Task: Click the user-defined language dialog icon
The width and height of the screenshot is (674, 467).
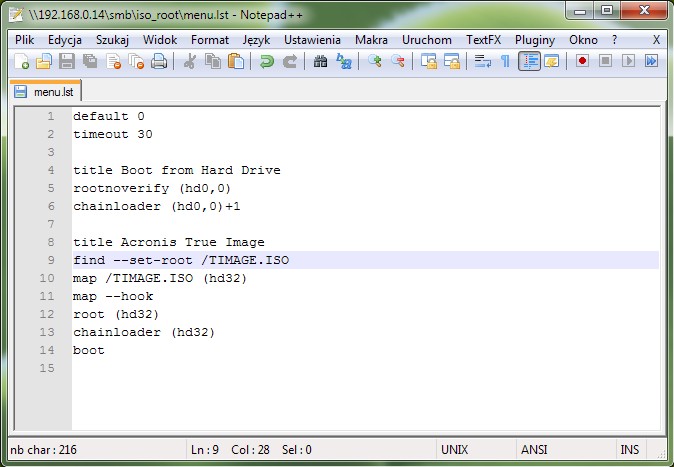Action: click(551, 61)
